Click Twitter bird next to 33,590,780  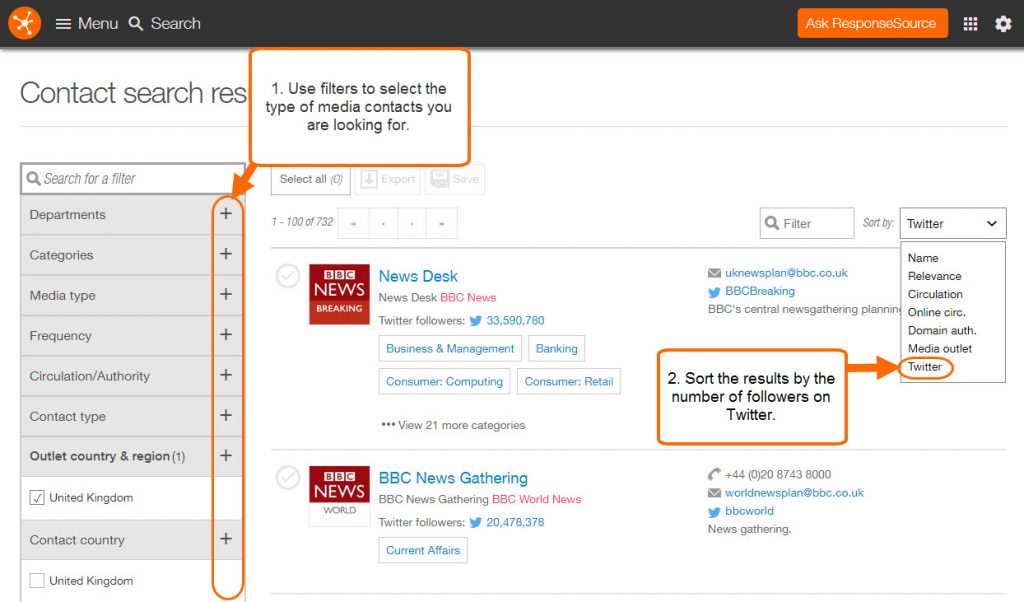pos(475,321)
